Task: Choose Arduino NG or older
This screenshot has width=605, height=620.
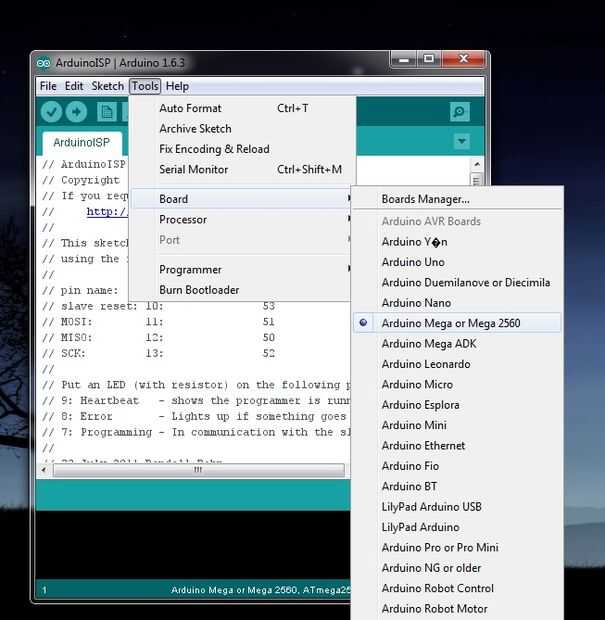Action: click(x=457, y=568)
